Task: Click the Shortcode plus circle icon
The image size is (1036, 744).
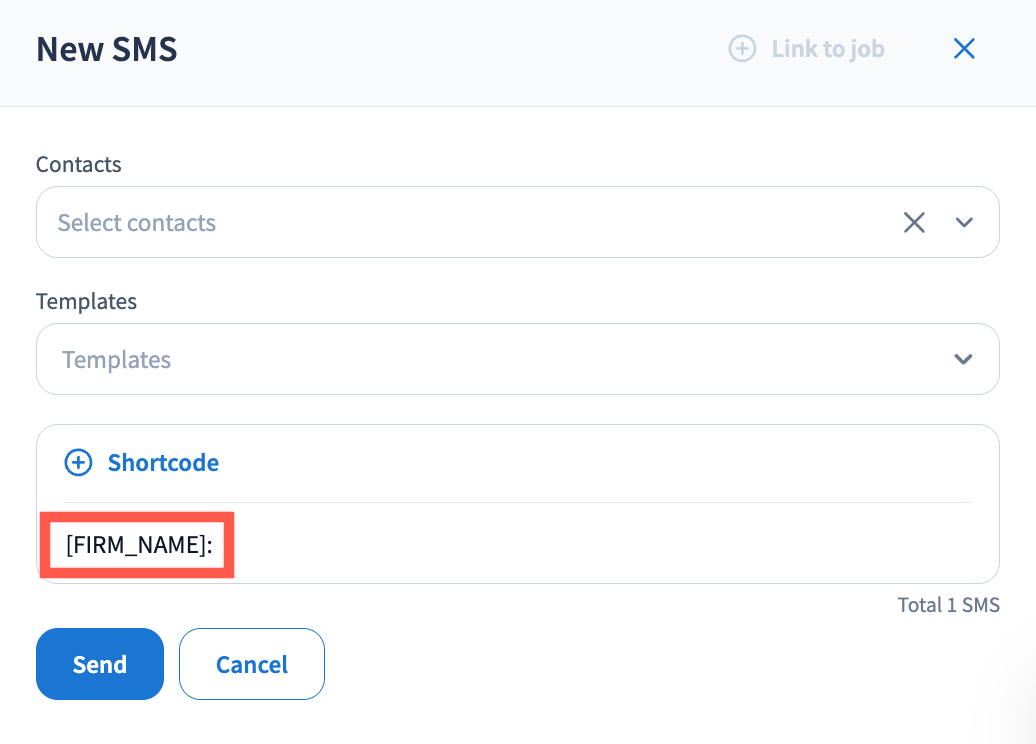Action: (78, 462)
